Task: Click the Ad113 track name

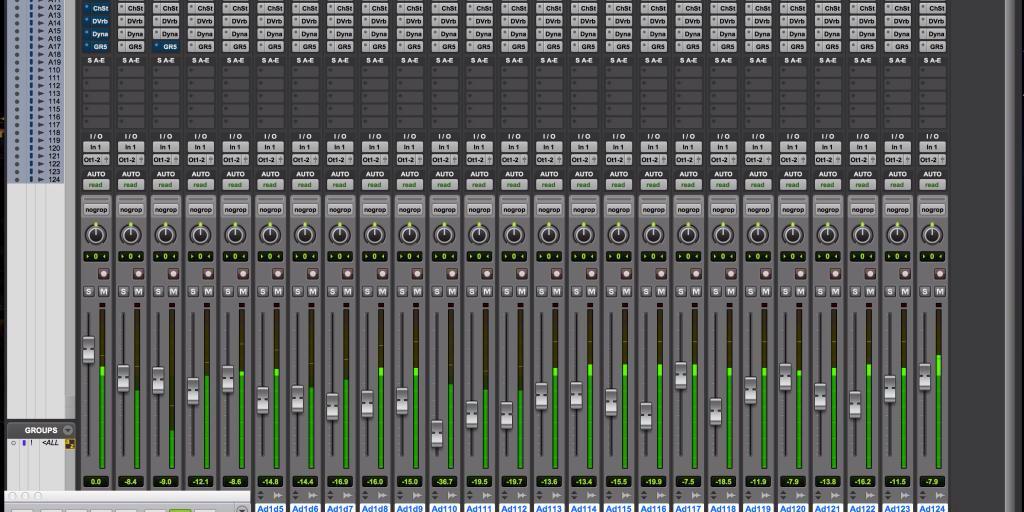Action: click(x=549, y=508)
